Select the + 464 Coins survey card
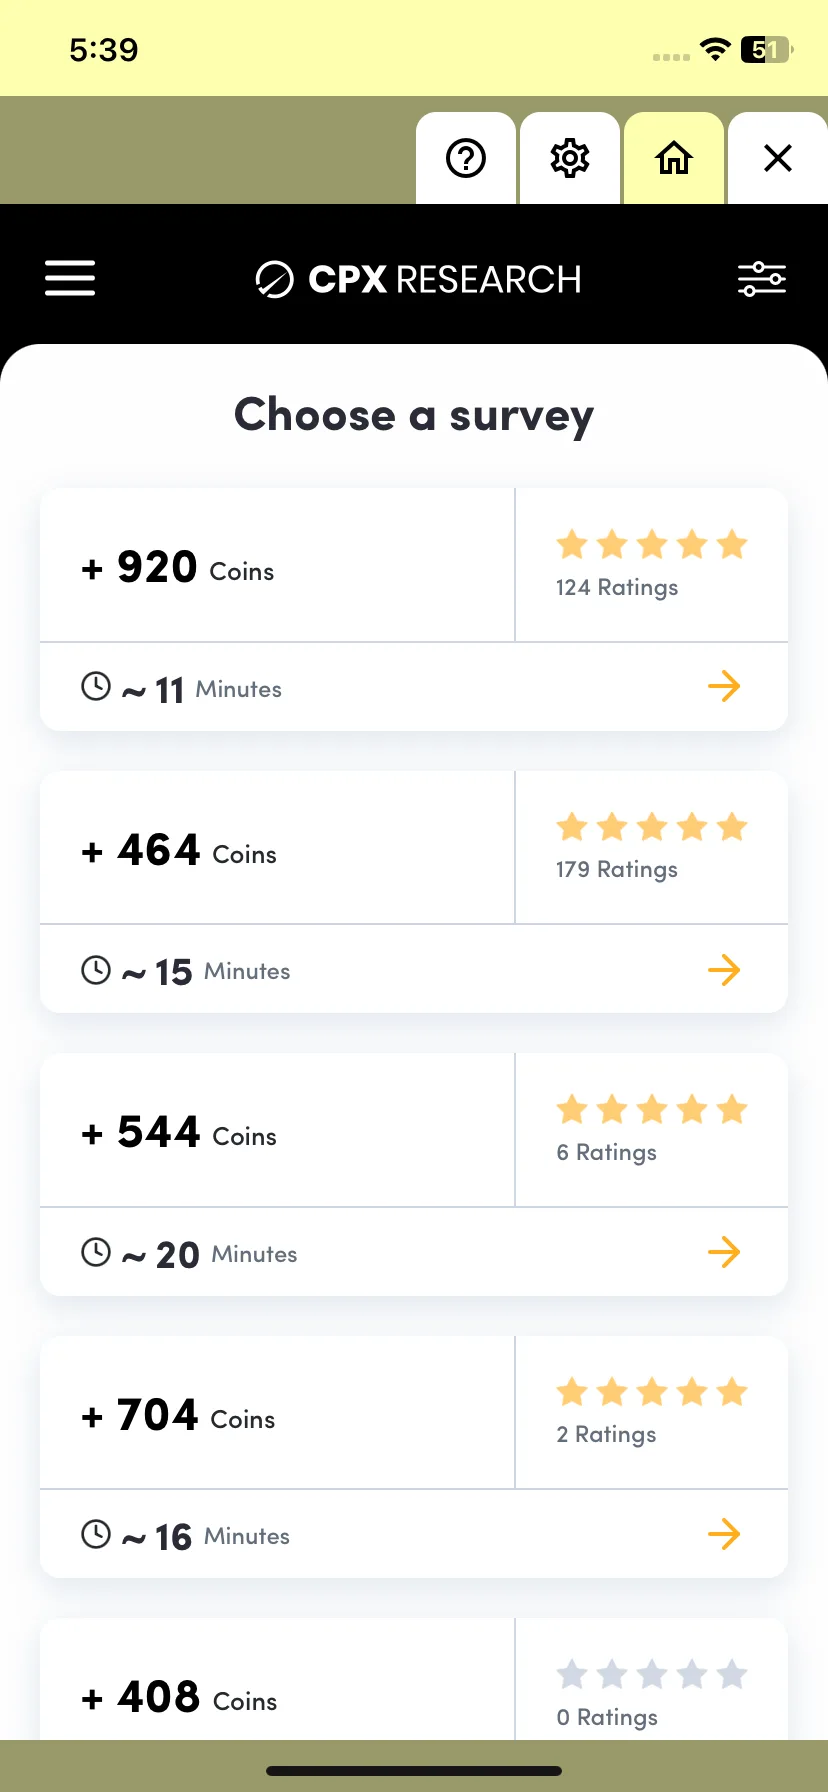Image resolution: width=828 pixels, height=1792 pixels. click(414, 892)
